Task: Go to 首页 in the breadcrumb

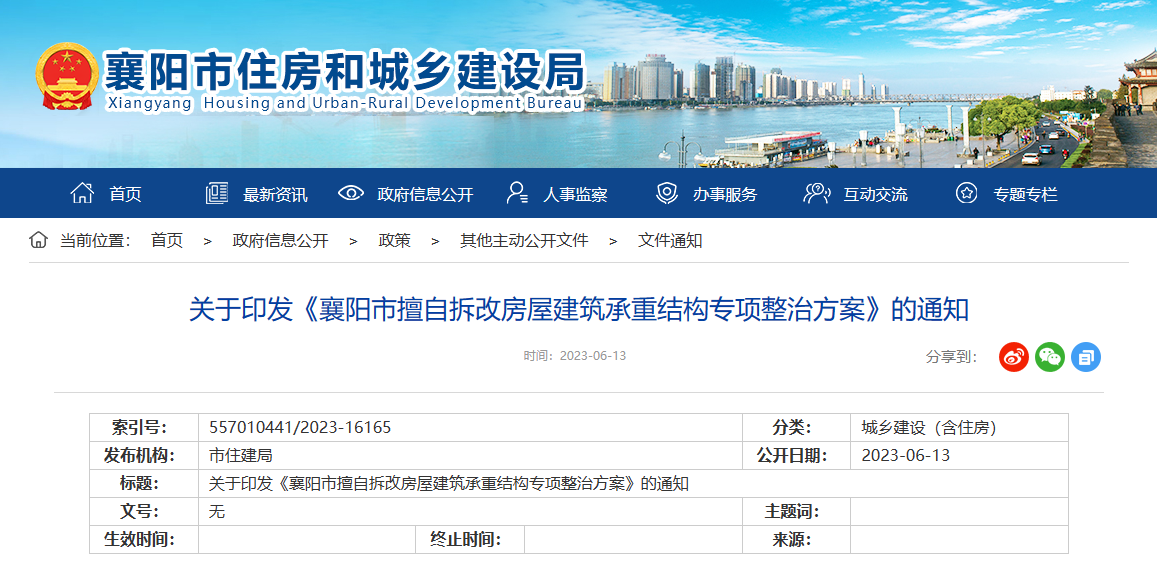Action: (x=167, y=240)
